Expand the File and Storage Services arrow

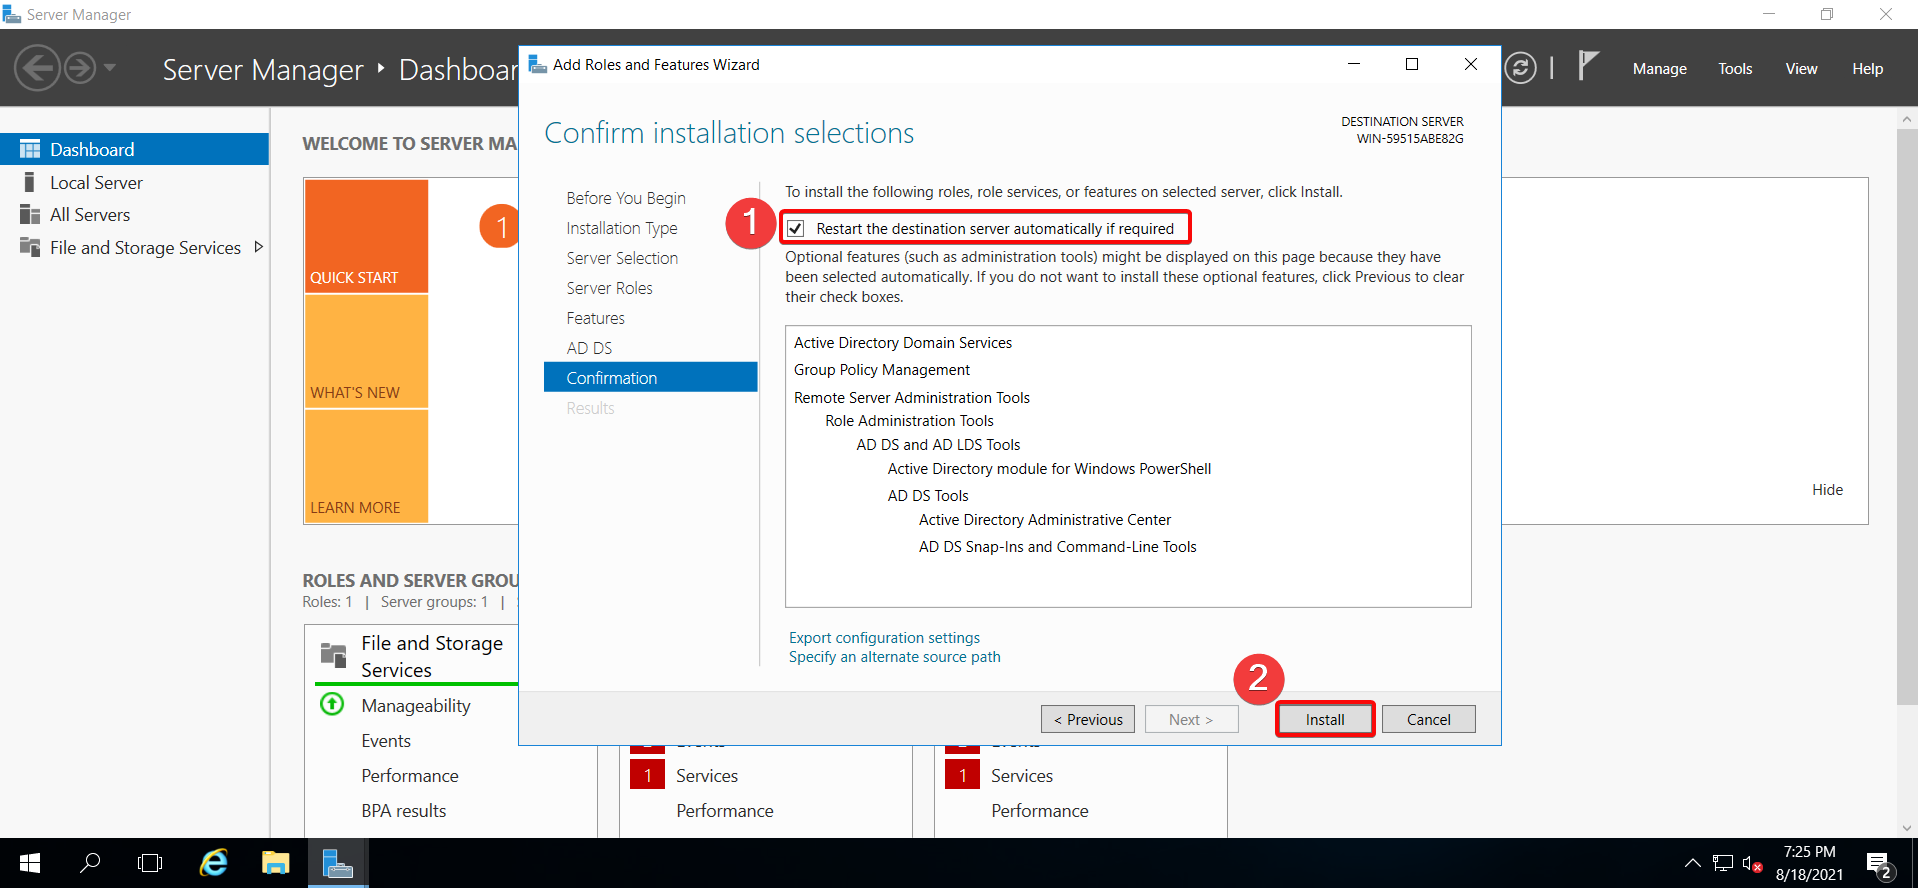point(259,247)
